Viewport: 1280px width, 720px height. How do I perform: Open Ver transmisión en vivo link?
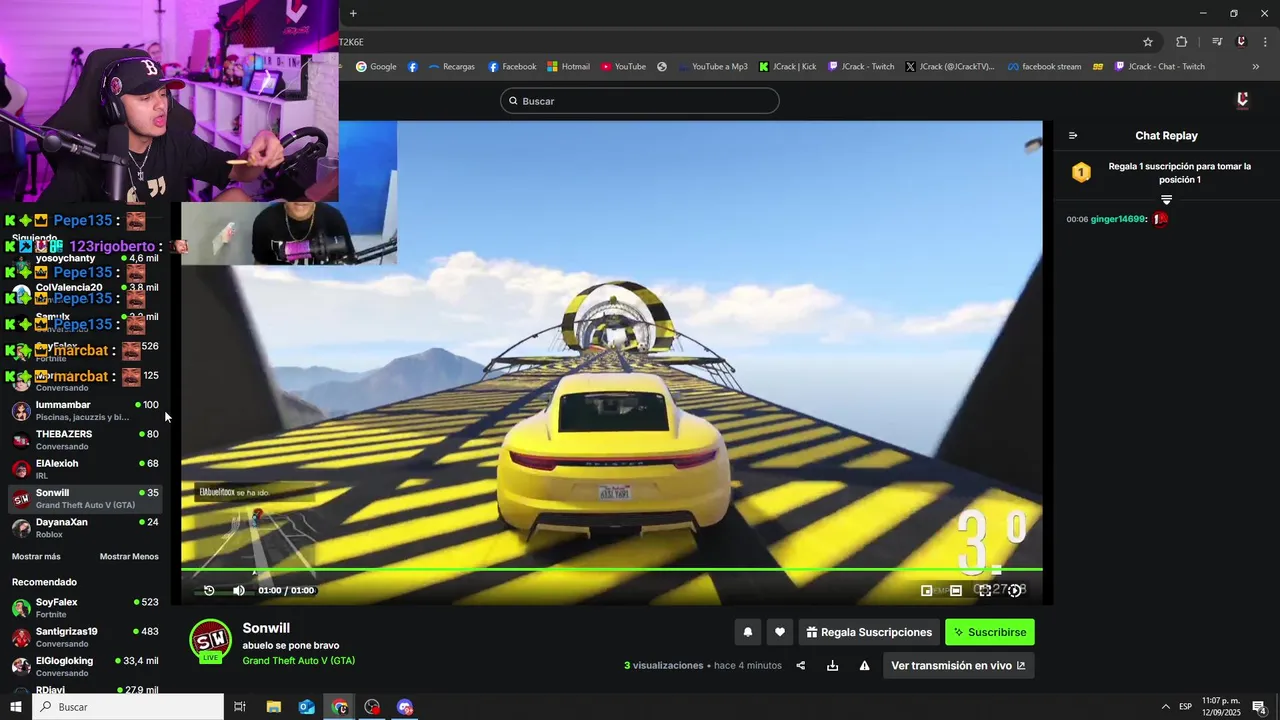pos(958,665)
